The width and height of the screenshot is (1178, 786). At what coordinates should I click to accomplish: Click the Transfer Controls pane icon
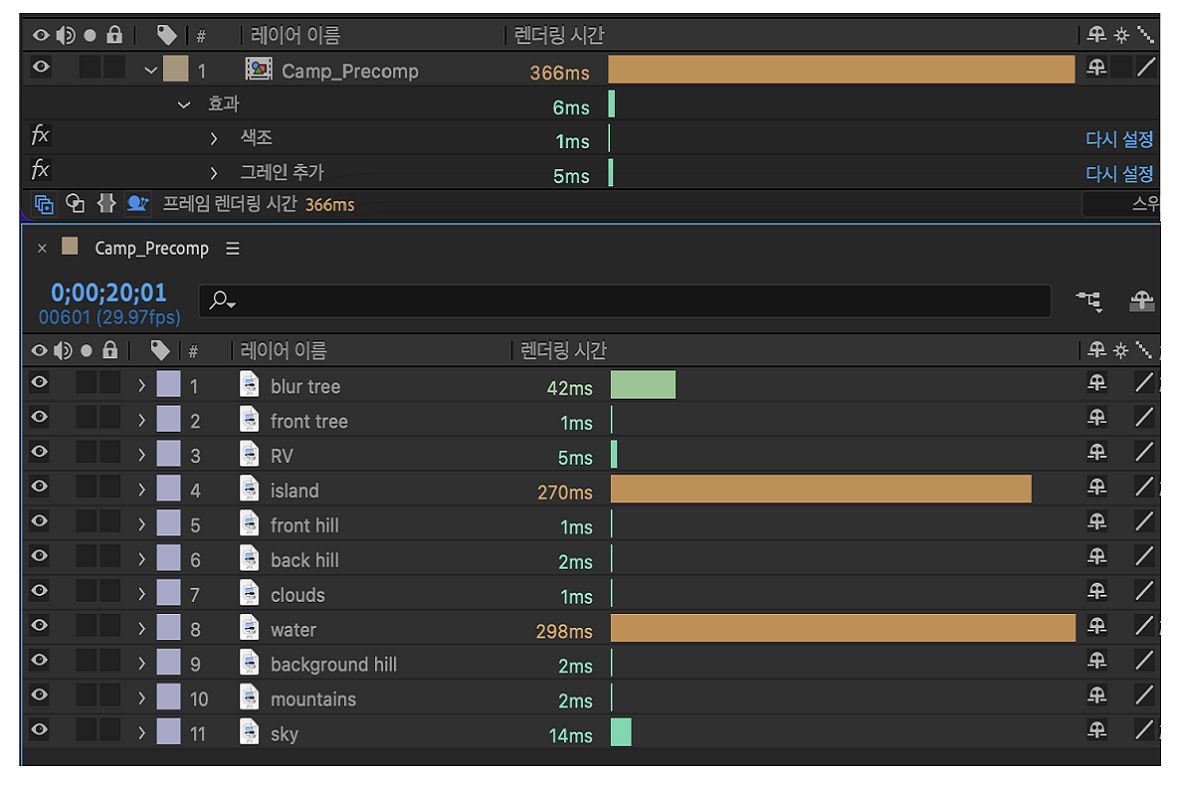75,204
